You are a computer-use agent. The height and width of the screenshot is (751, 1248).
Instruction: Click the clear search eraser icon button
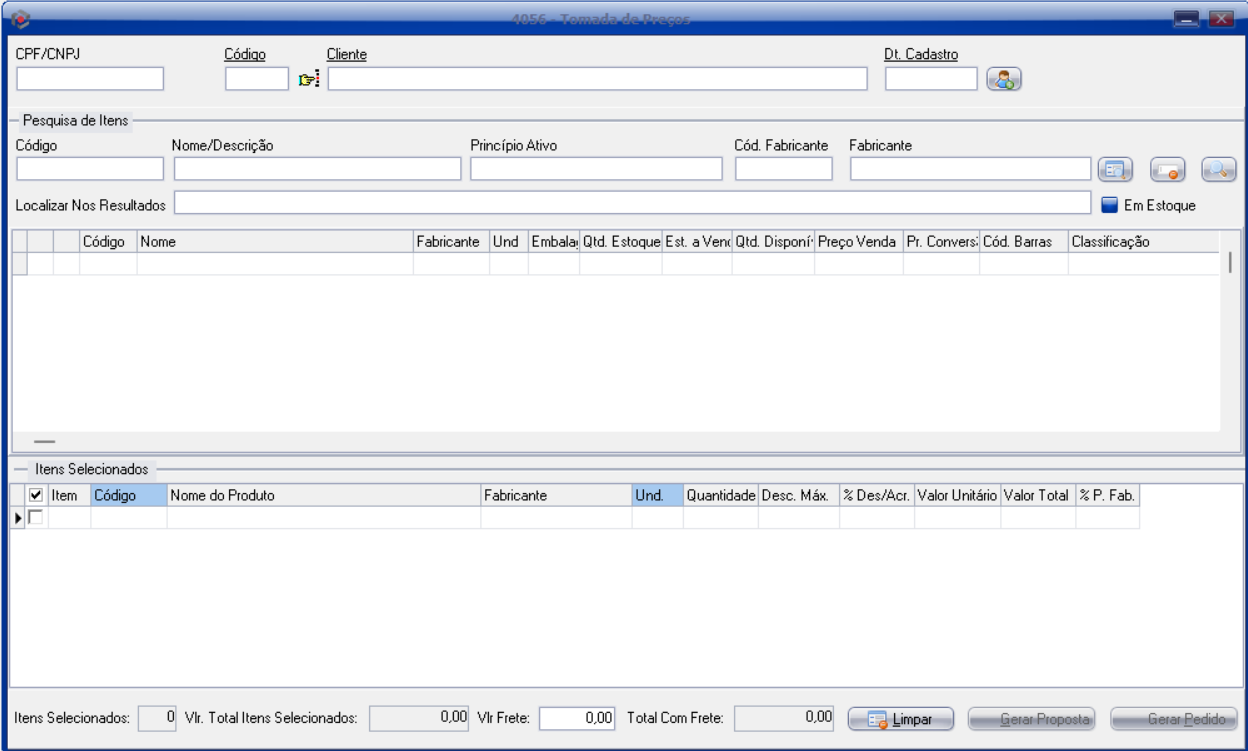[1167, 170]
